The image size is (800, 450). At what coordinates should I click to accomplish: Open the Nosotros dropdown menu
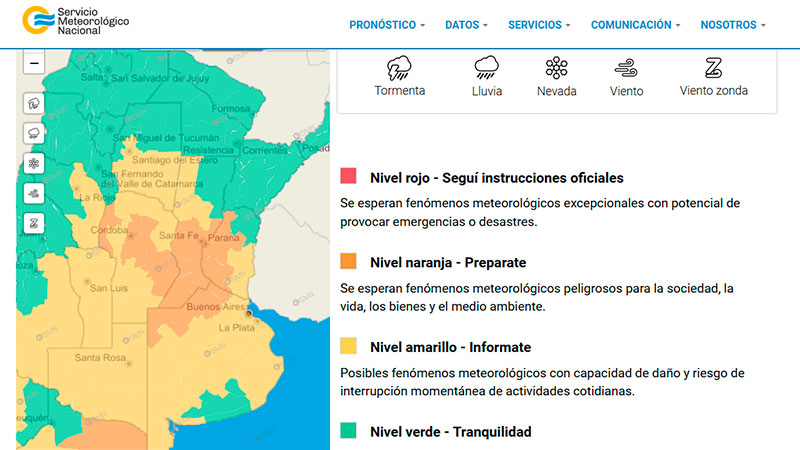(x=733, y=25)
